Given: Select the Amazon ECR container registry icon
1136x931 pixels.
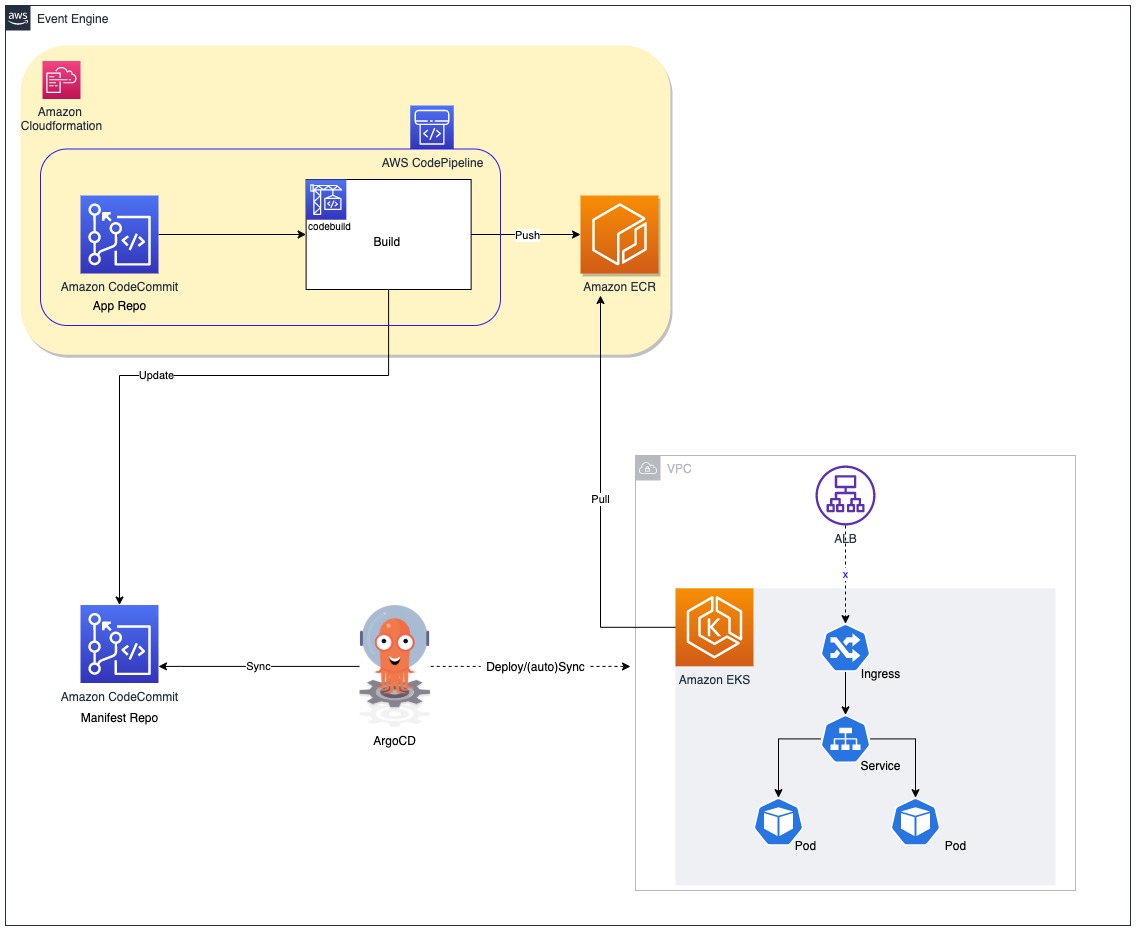Looking at the screenshot, I should 619,236.
